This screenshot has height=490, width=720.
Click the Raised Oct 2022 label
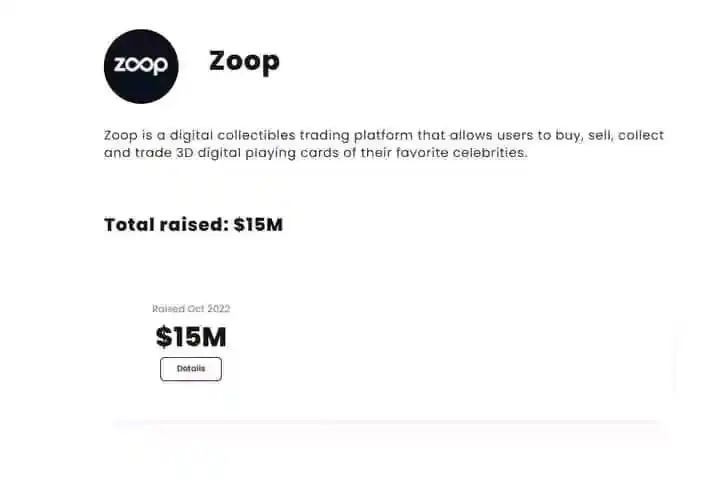coord(191,309)
